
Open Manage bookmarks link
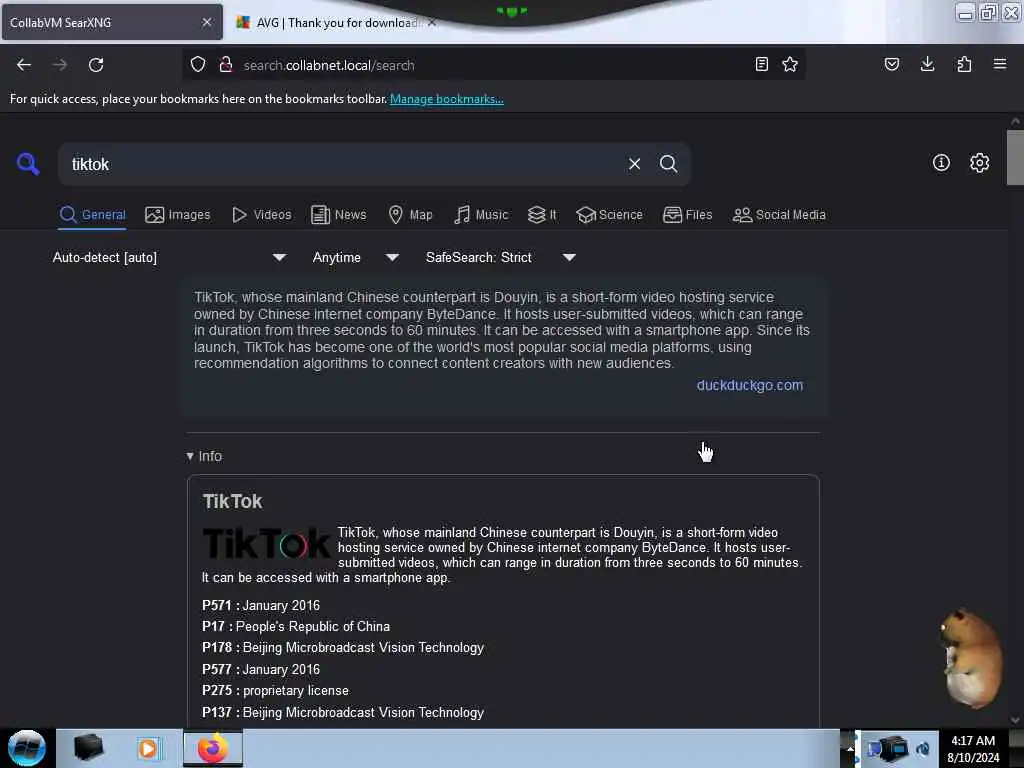[447, 99]
